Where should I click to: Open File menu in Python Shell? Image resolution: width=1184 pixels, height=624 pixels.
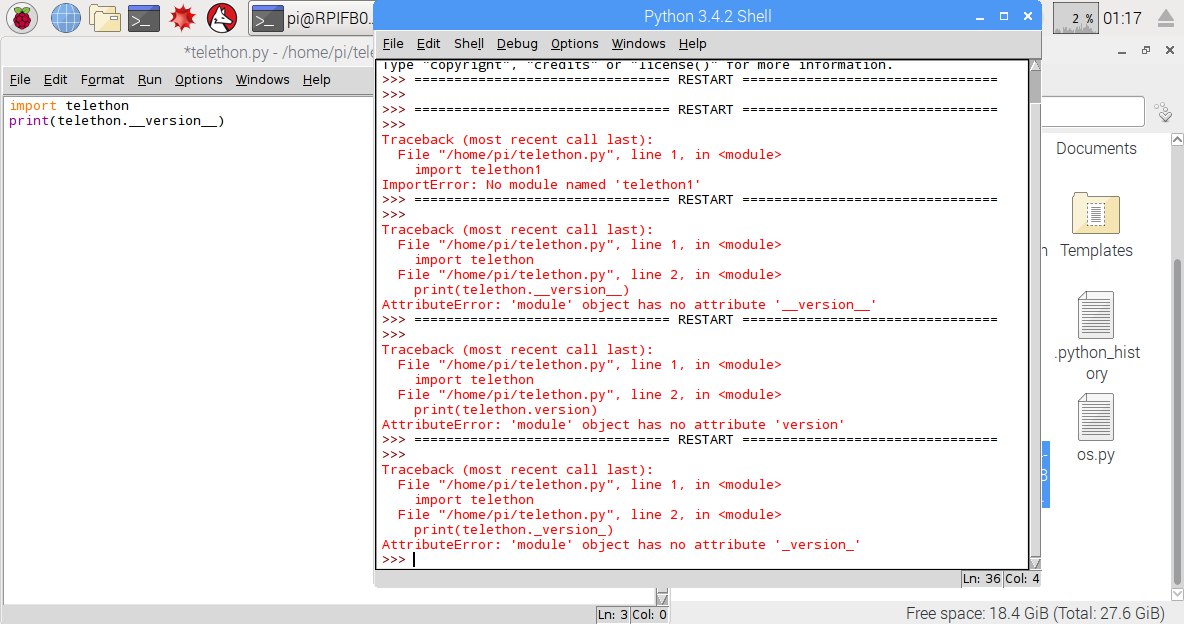tap(393, 44)
